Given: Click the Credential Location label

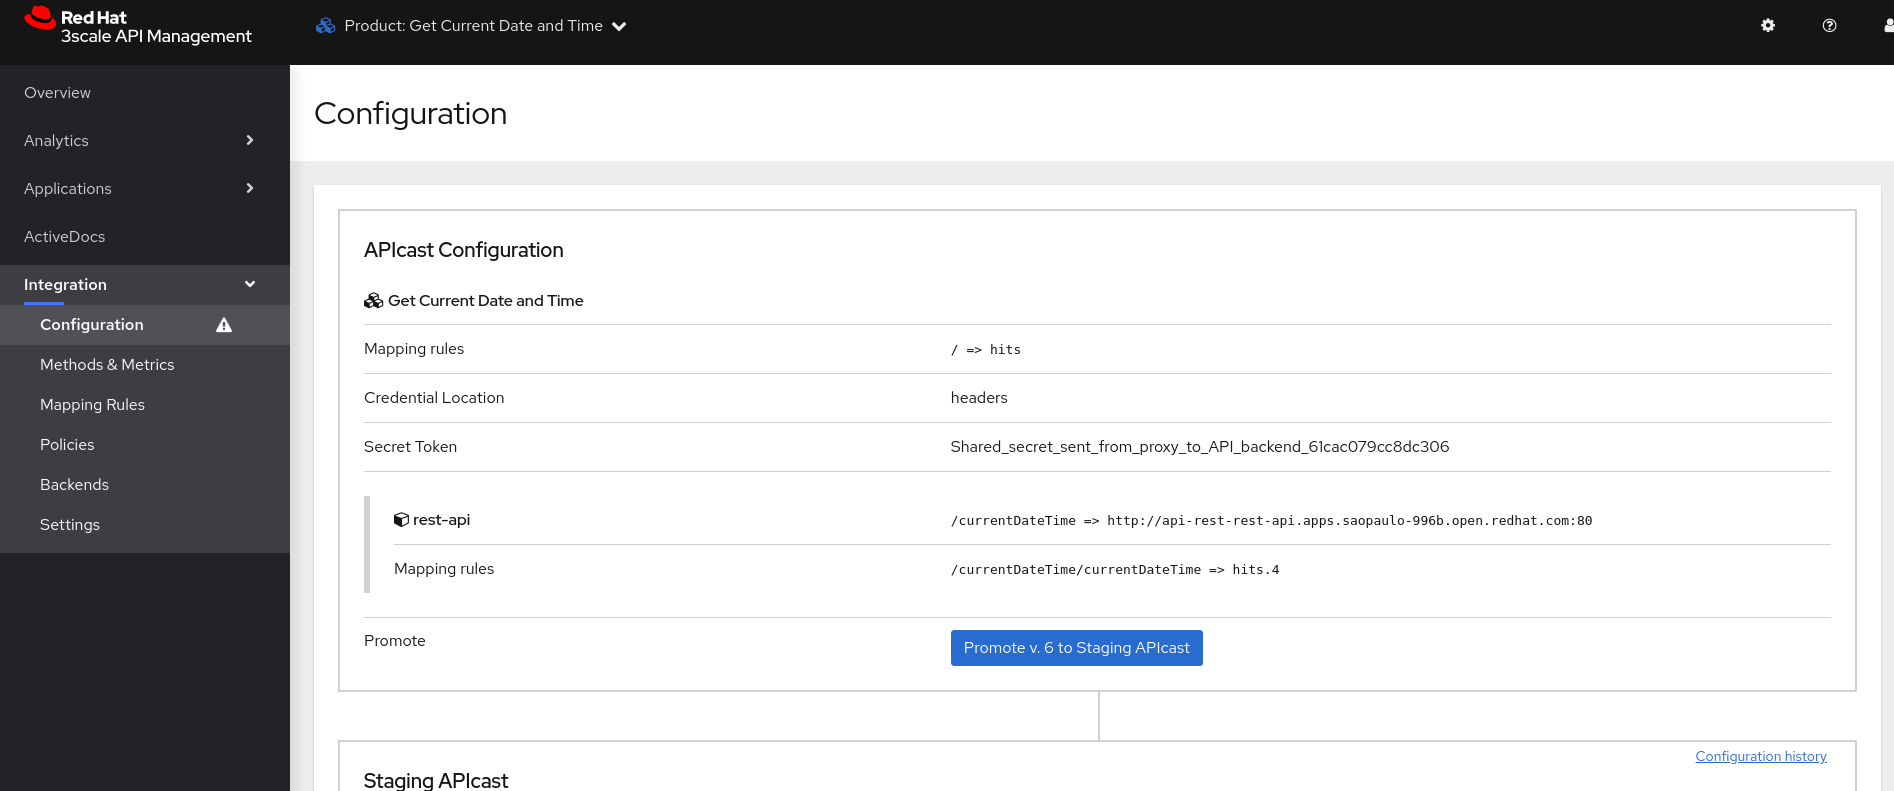Looking at the screenshot, I should (434, 398).
